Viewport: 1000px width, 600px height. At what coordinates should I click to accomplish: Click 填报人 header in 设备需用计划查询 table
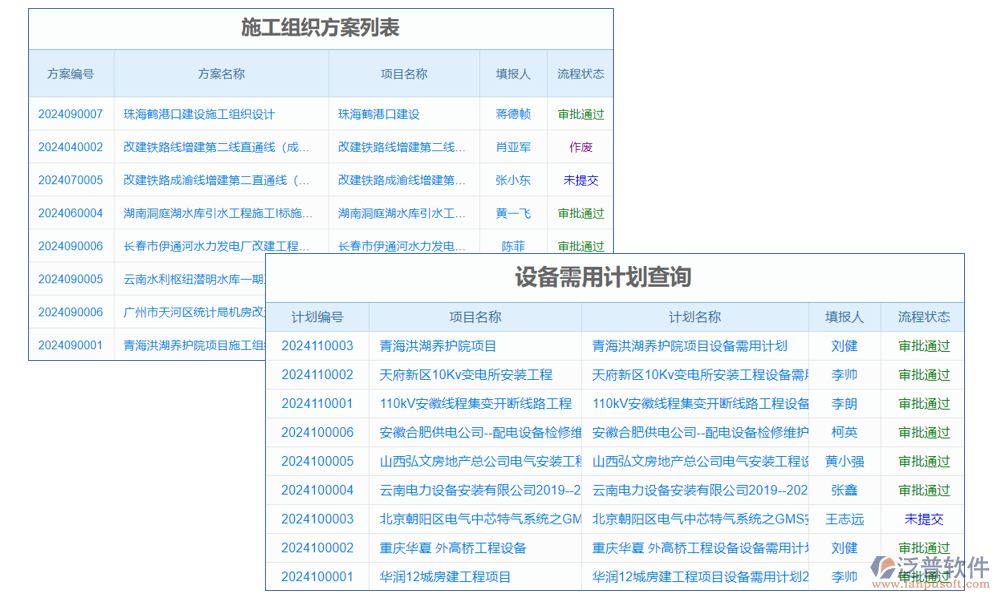click(x=844, y=317)
